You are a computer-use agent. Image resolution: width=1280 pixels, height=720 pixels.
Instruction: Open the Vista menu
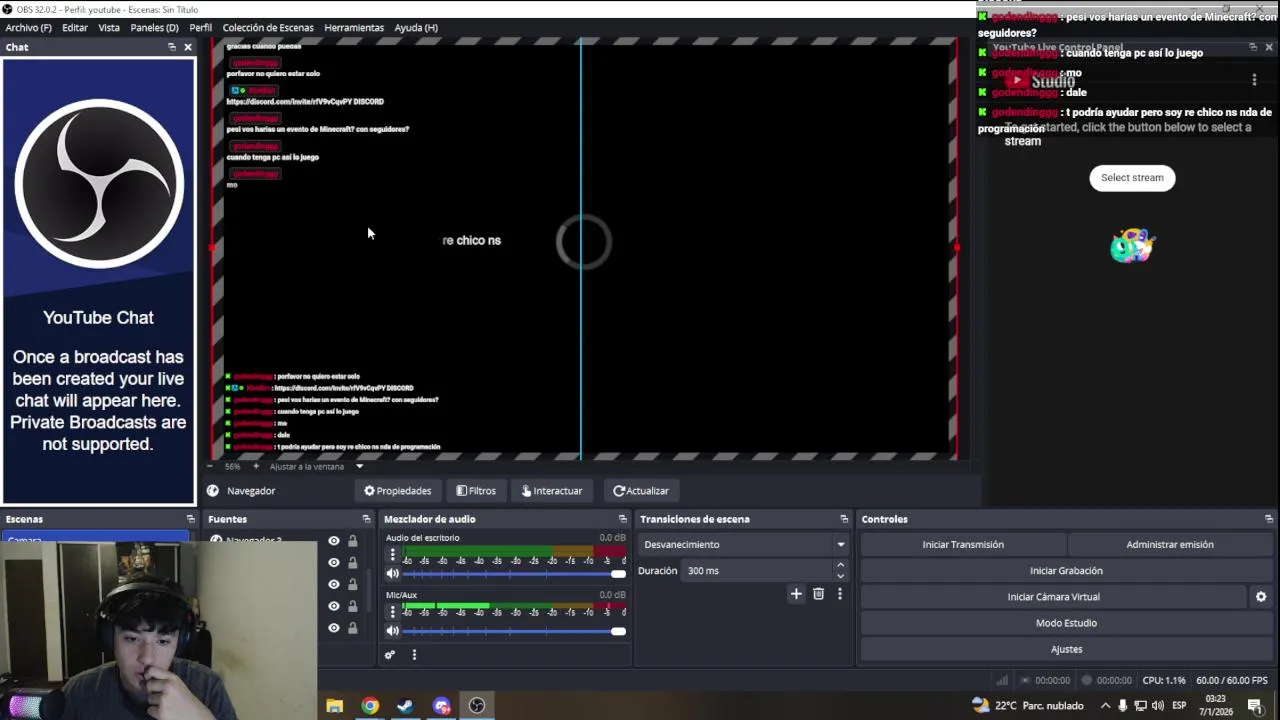coord(109,28)
